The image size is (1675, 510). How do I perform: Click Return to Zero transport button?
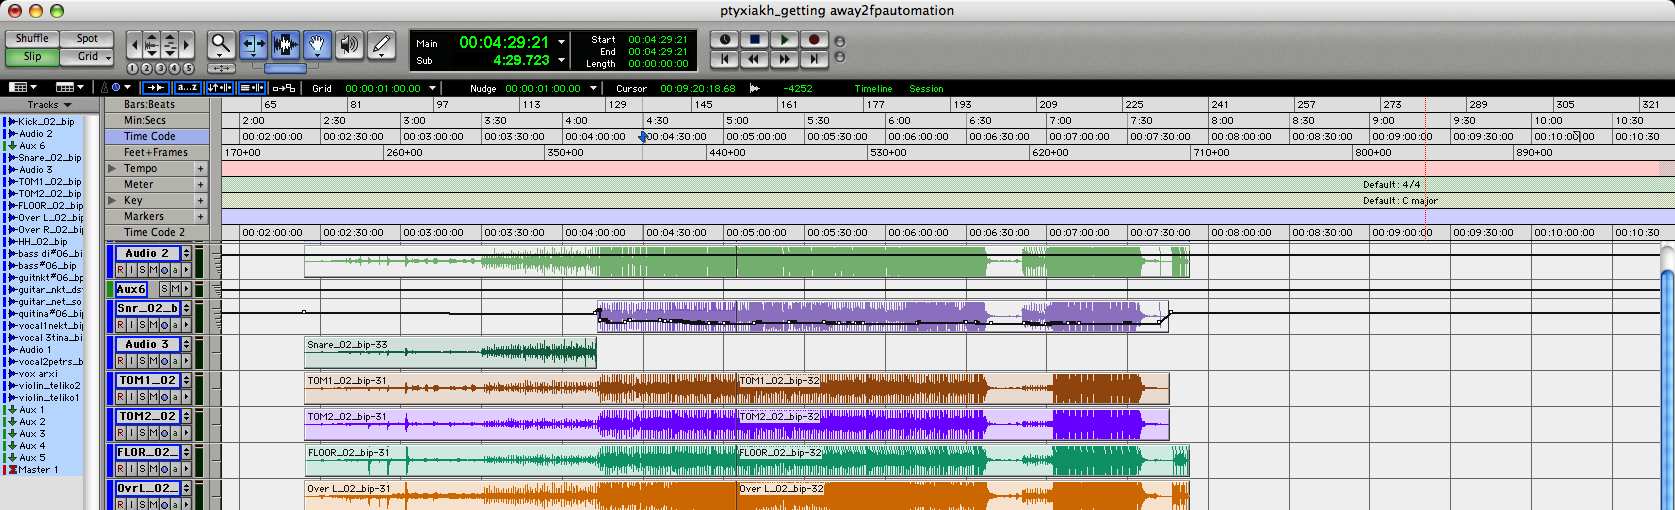(x=725, y=59)
